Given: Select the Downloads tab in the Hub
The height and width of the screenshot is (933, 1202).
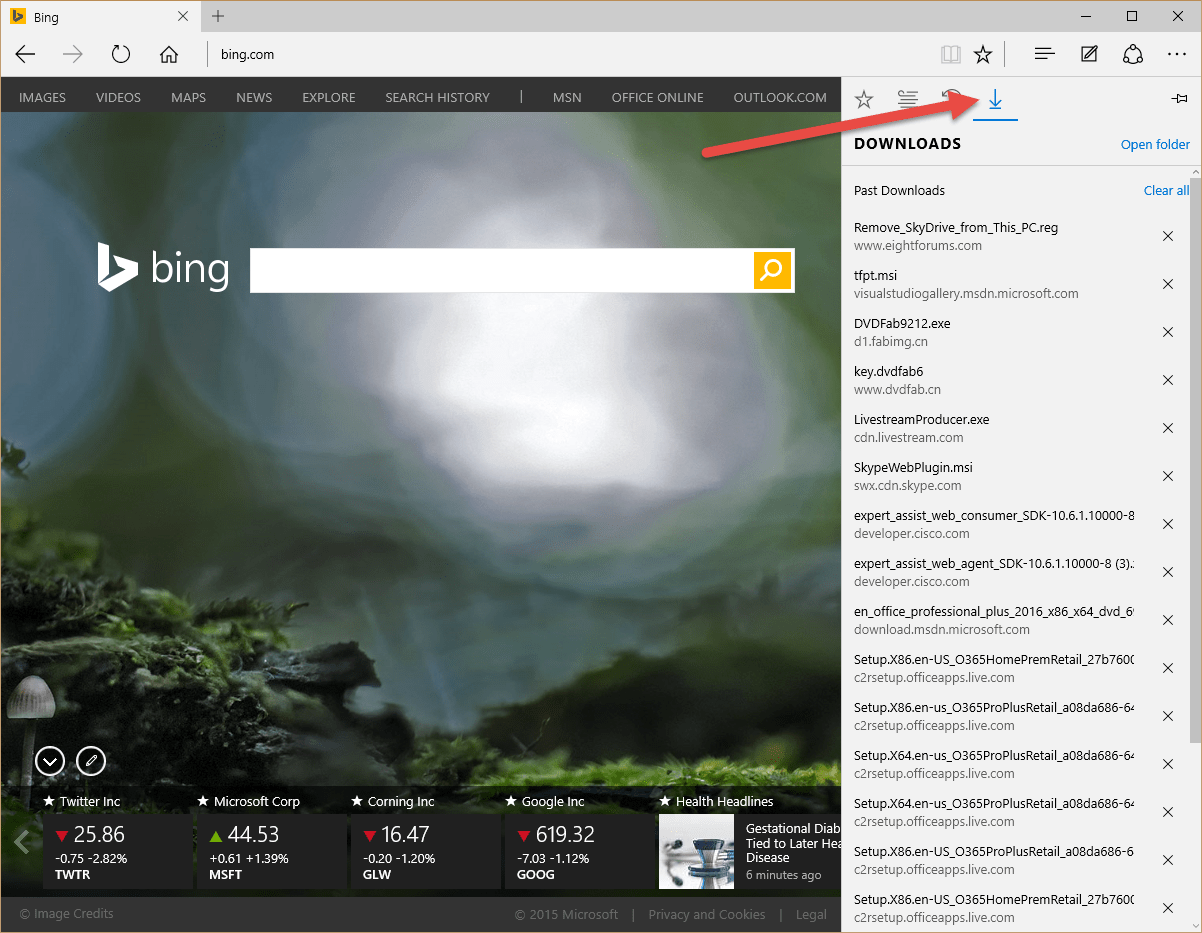Looking at the screenshot, I should [995, 100].
